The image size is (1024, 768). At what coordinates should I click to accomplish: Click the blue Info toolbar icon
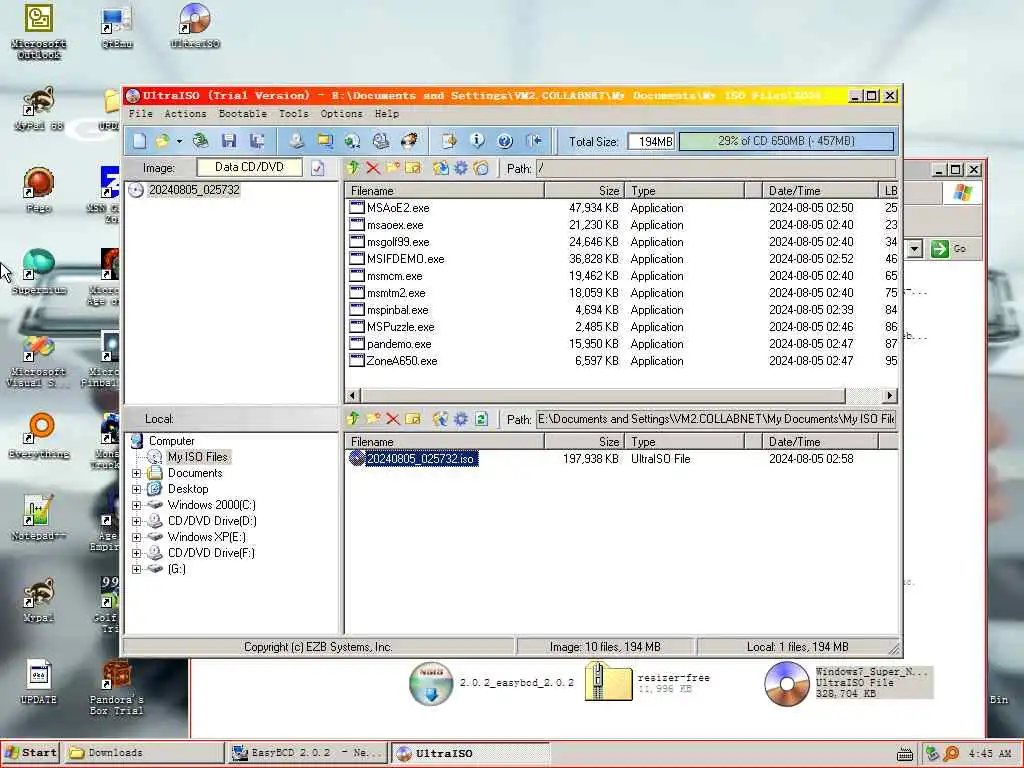477,140
